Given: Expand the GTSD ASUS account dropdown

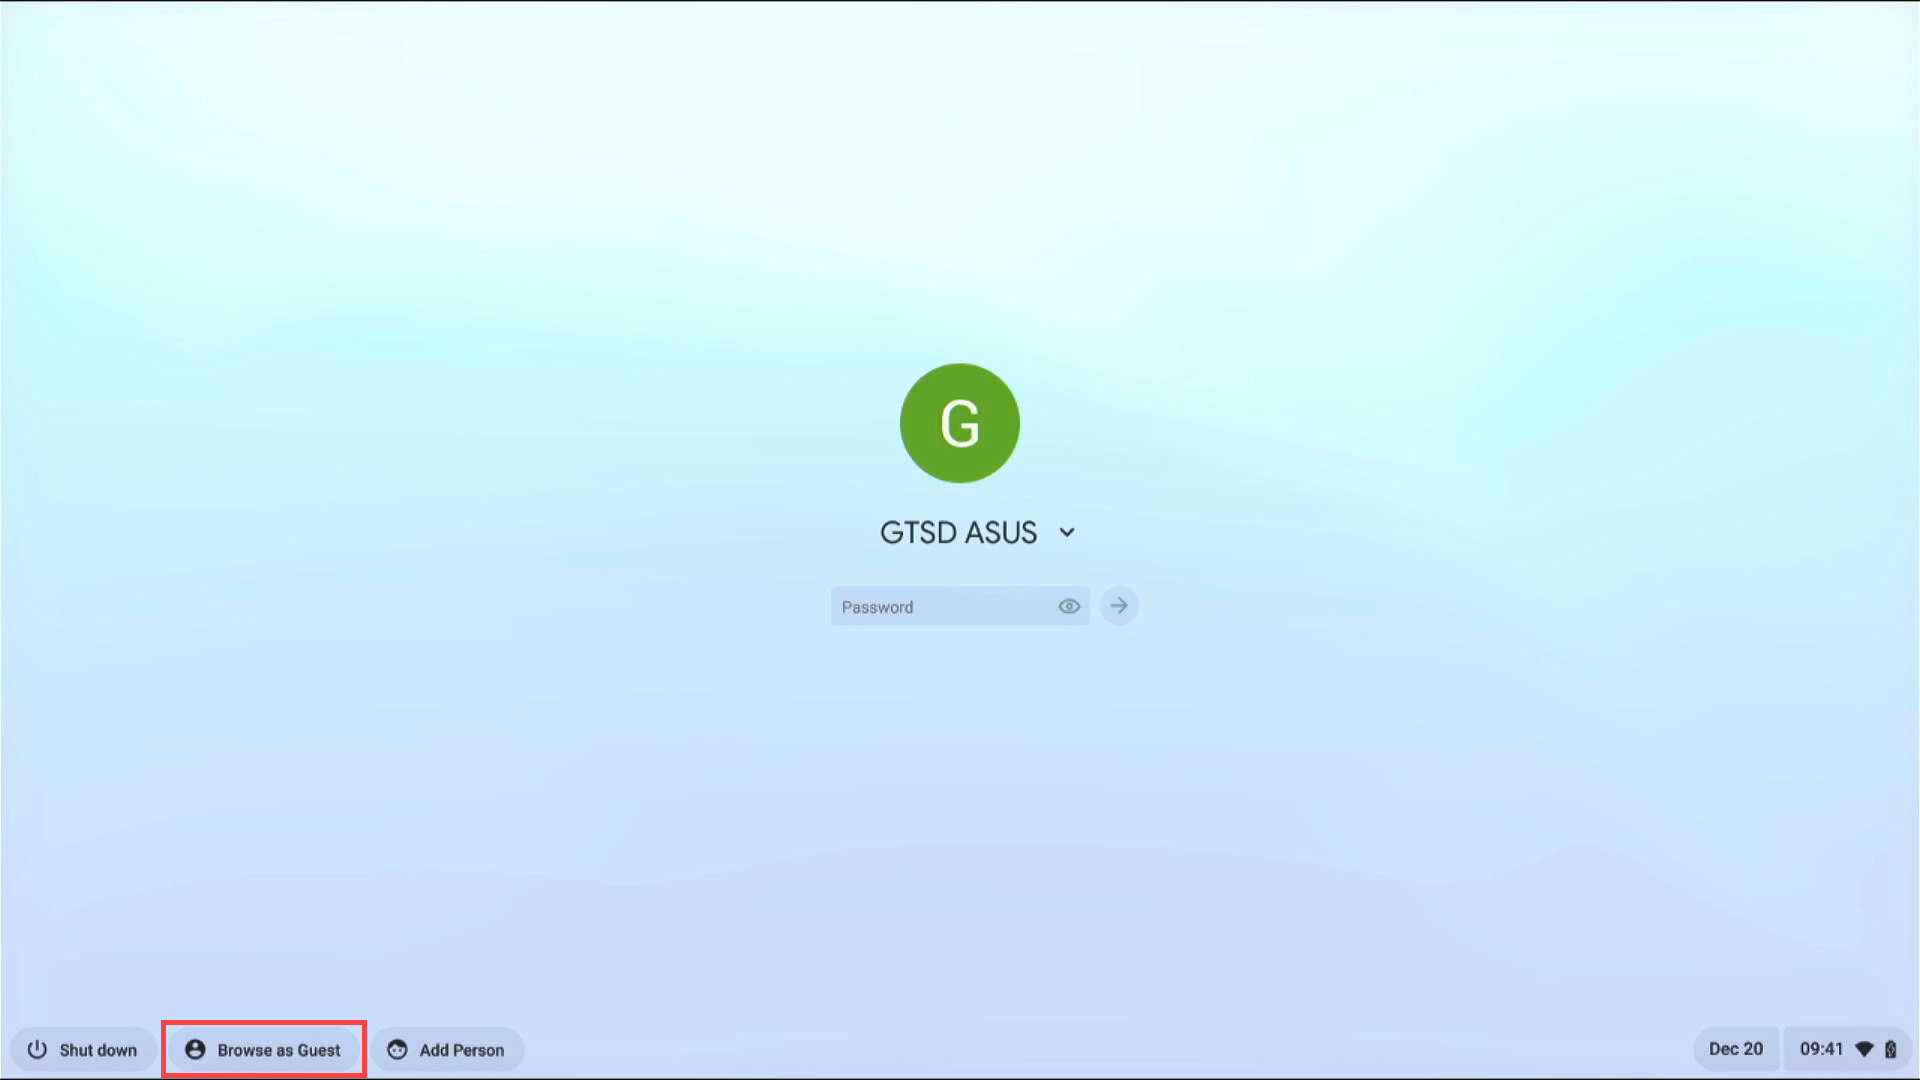Looking at the screenshot, I should [x=1065, y=531].
